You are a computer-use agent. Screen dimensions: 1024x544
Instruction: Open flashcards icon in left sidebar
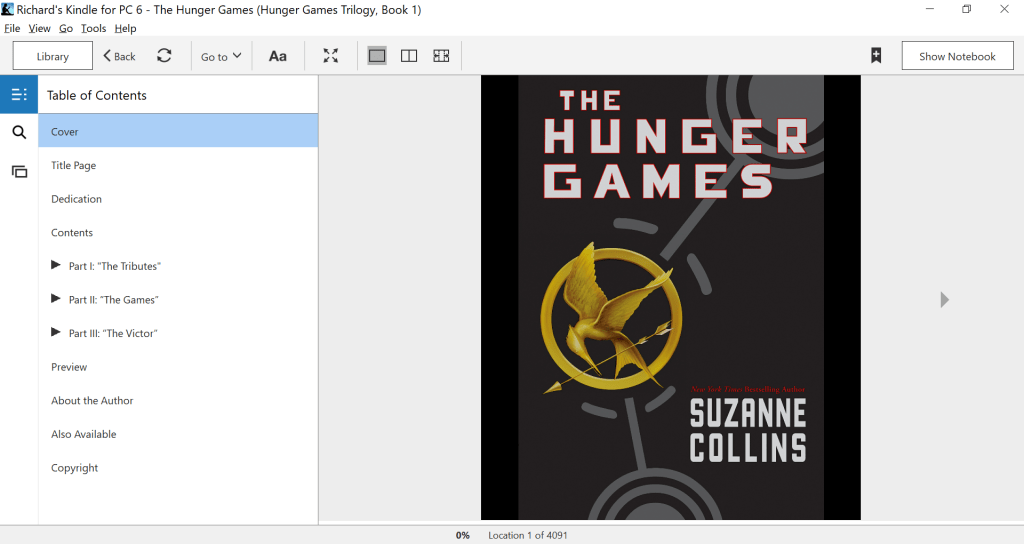coord(19,171)
